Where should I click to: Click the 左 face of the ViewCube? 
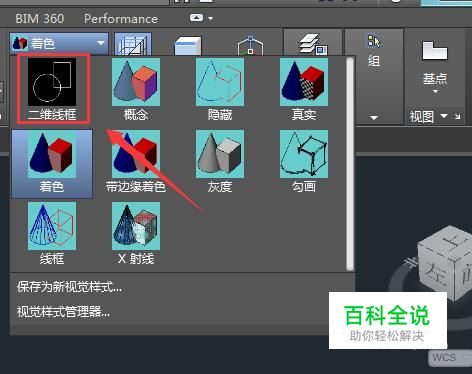(436, 274)
